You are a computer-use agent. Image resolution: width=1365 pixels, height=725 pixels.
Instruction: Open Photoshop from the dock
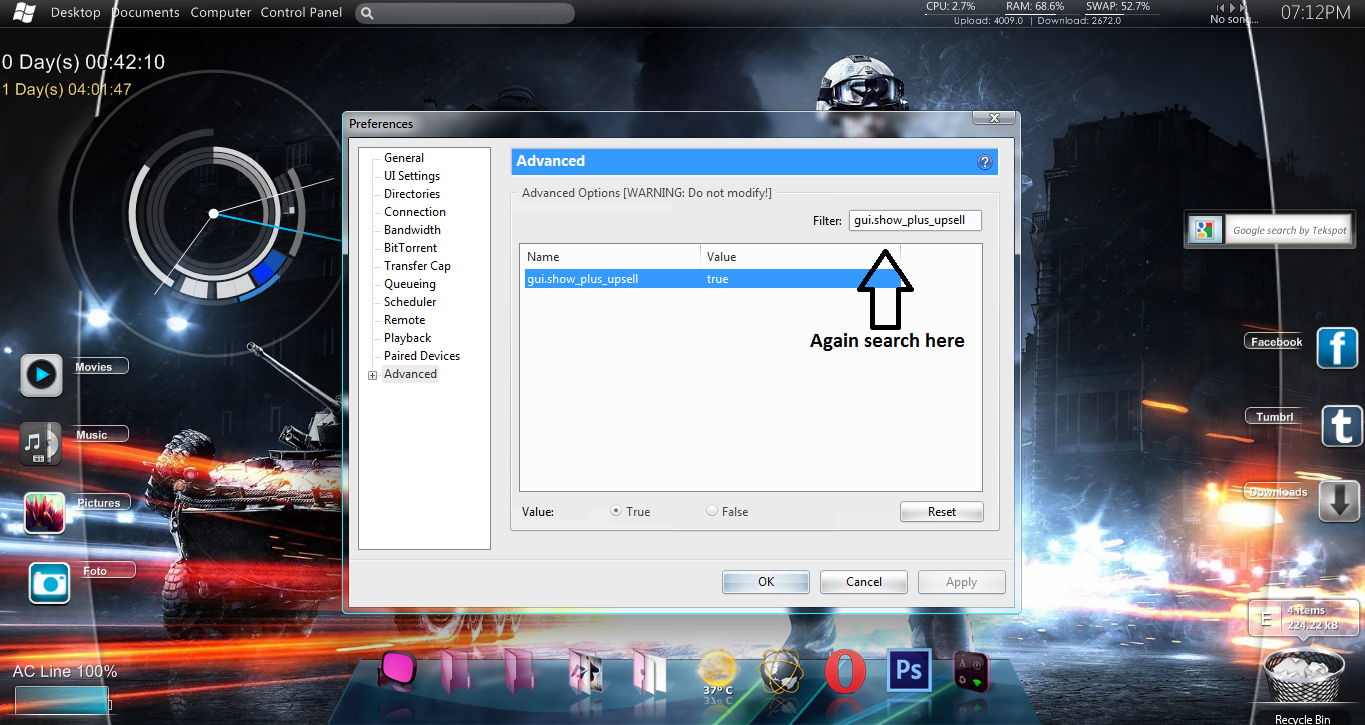[x=909, y=670]
